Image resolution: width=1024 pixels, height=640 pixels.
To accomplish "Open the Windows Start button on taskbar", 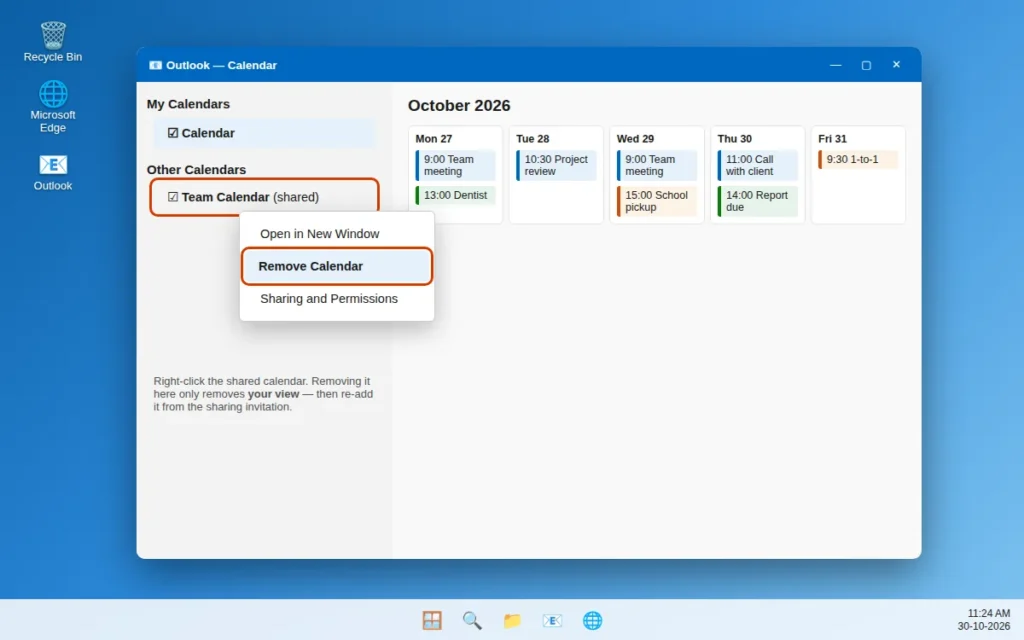I will coord(432,620).
